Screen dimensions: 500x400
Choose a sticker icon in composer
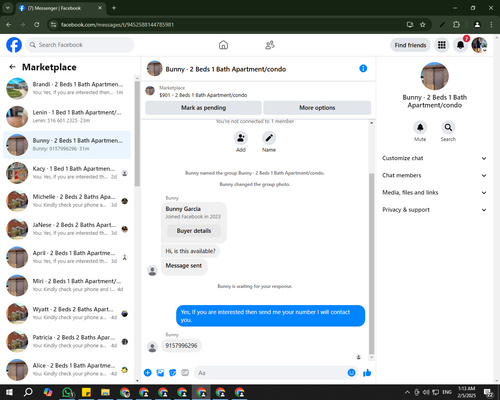173,373
